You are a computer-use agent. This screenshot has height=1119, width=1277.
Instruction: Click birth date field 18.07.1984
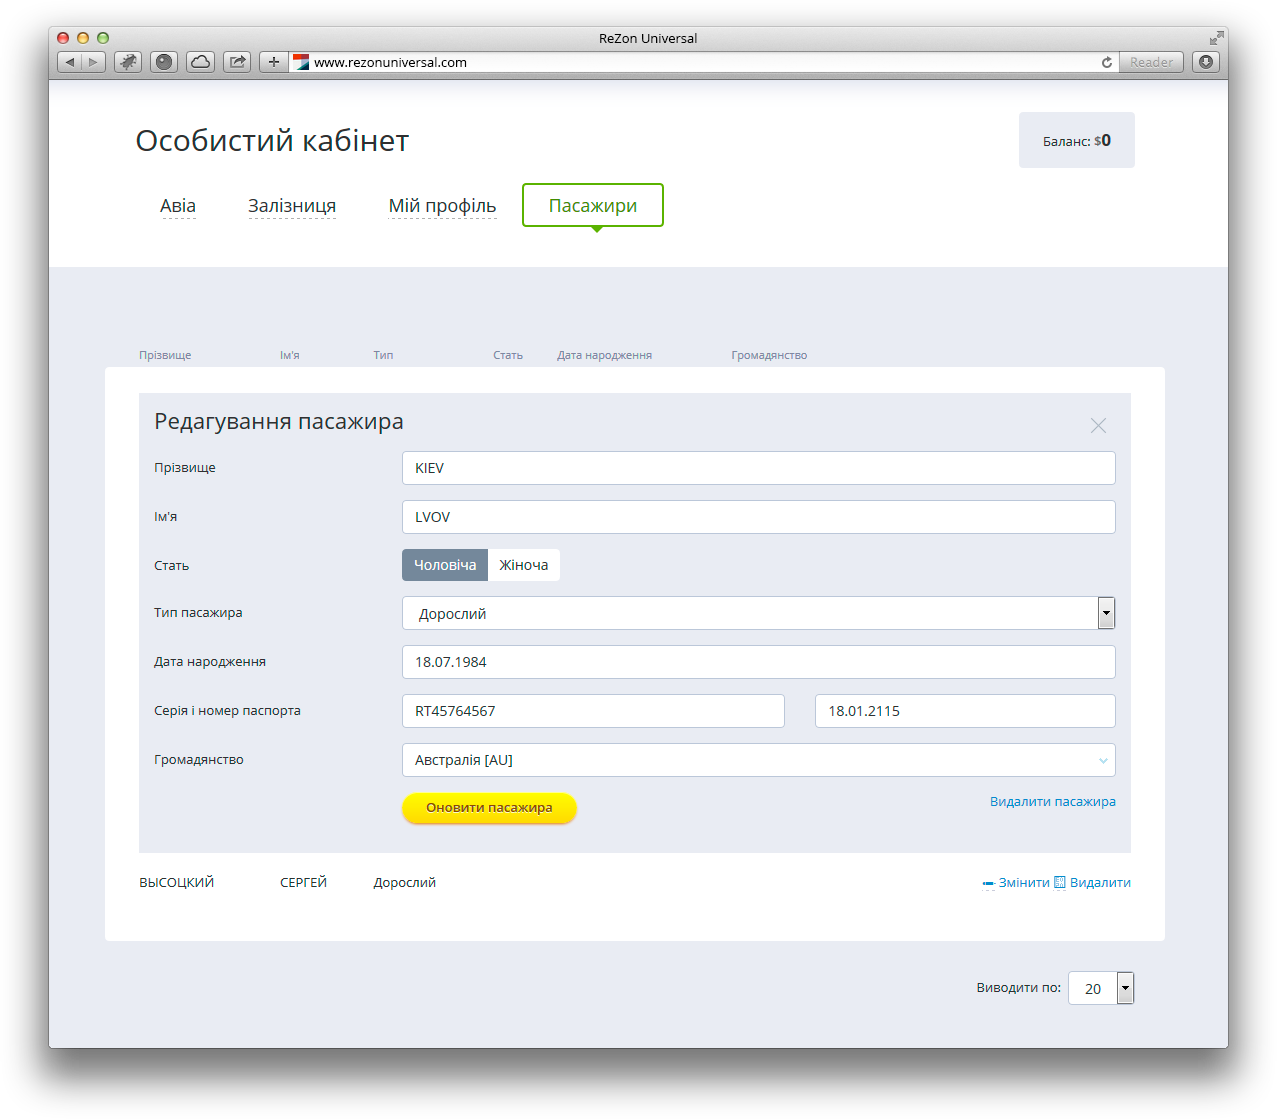tap(759, 662)
